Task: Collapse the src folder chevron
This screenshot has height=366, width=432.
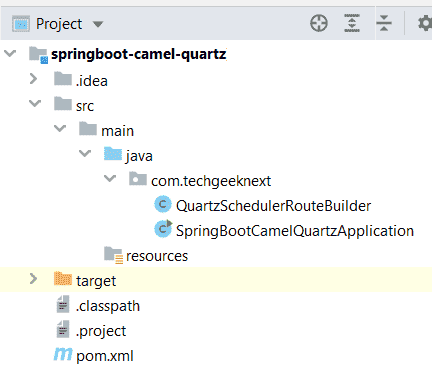Action: (x=35, y=103)
